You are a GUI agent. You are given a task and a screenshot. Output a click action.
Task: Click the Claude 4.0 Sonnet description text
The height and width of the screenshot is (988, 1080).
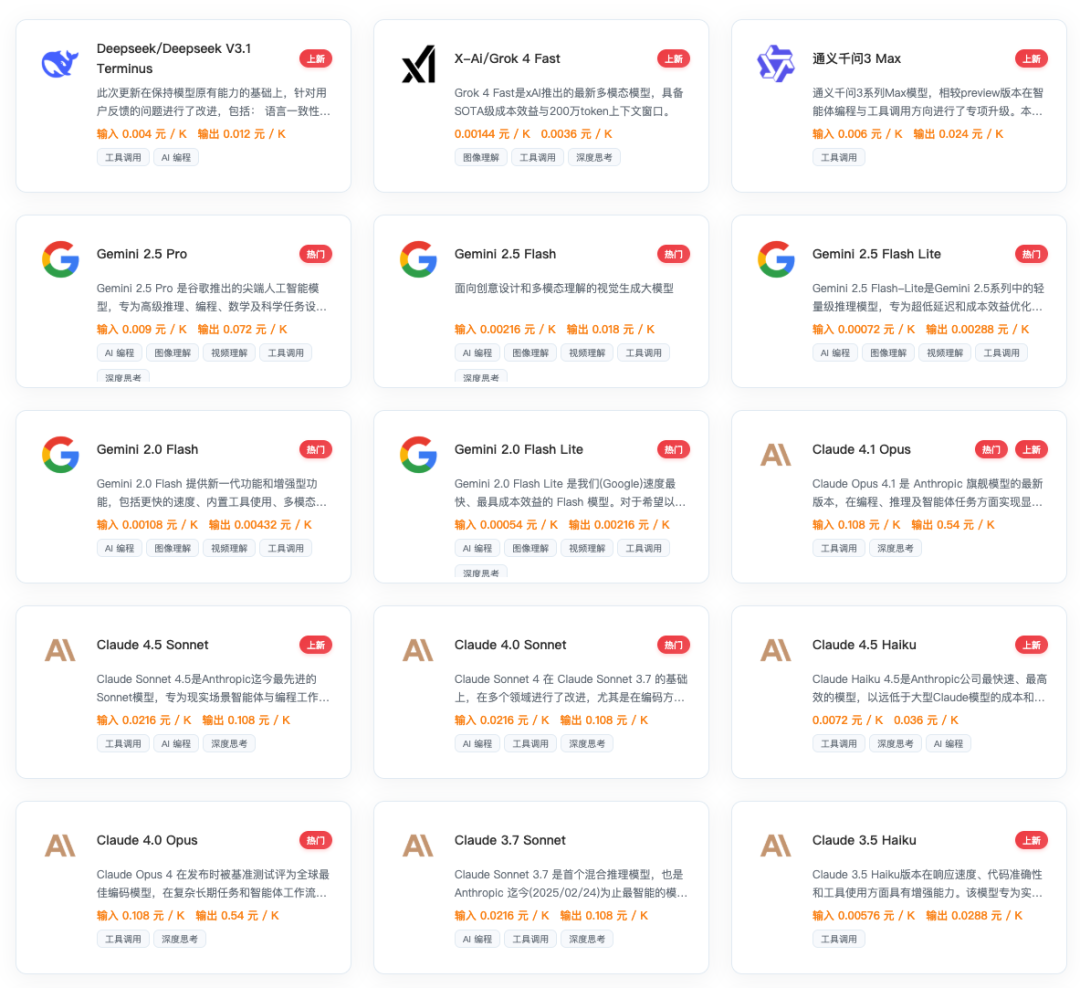click(x=569, y=688)
